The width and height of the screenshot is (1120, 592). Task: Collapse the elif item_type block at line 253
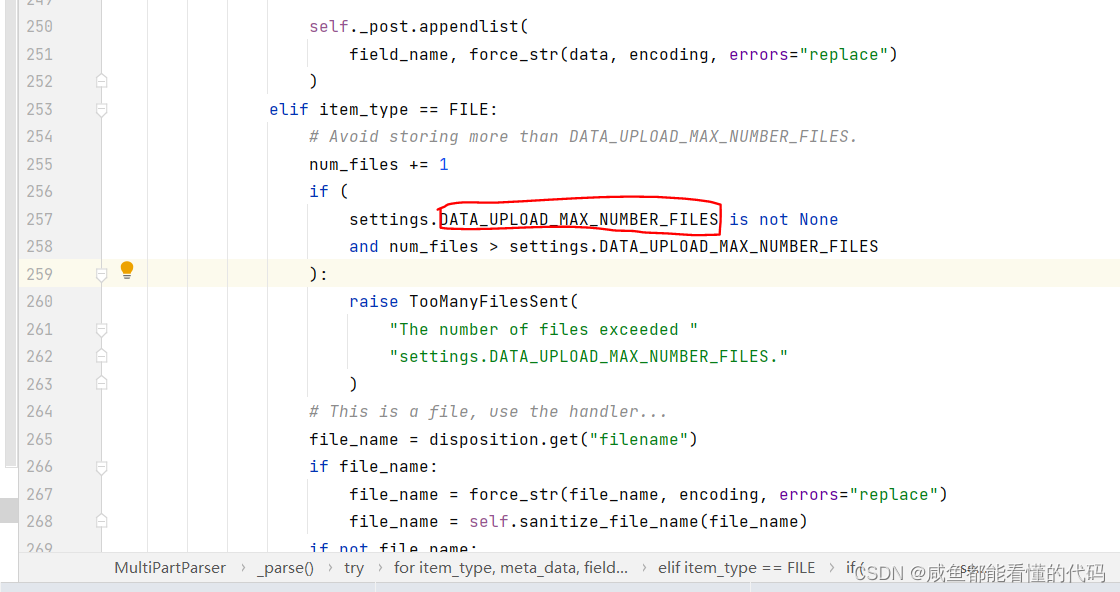click(101, 108)
